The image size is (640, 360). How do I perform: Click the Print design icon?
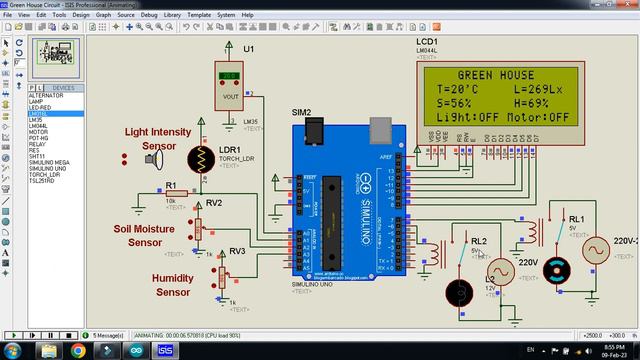coord(65,27)
